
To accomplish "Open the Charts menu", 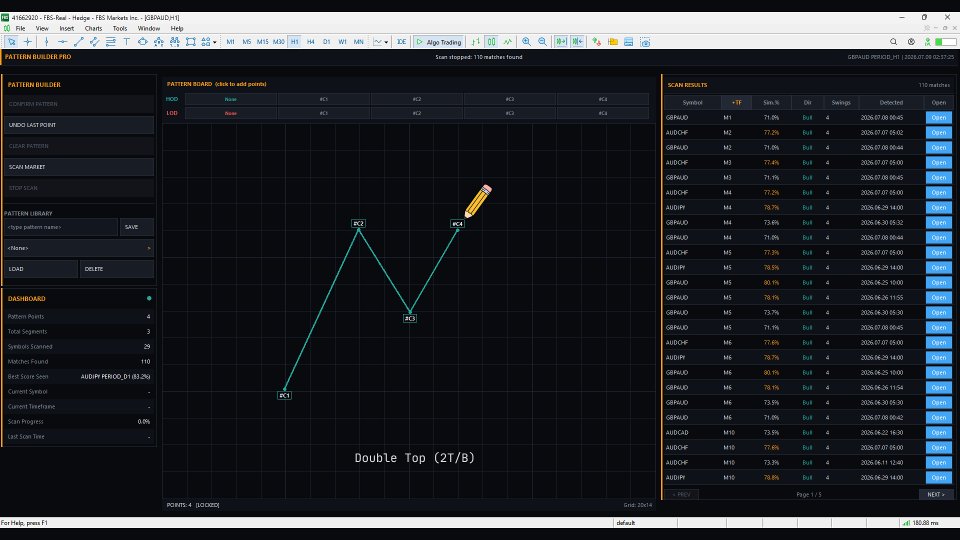I will click(93, 28).
